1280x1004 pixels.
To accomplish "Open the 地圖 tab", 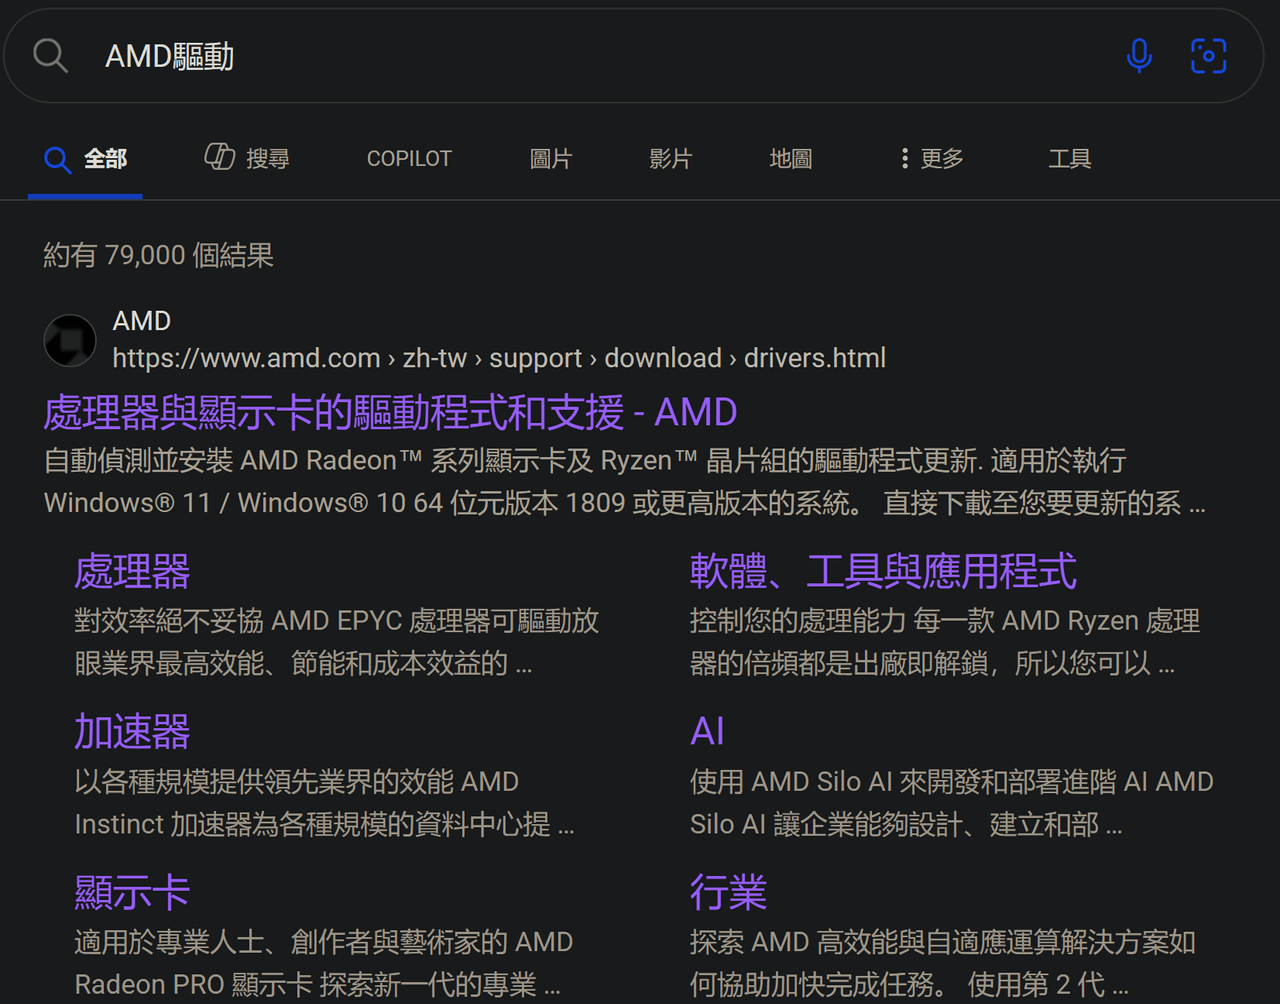I will [x=790, y=159].
